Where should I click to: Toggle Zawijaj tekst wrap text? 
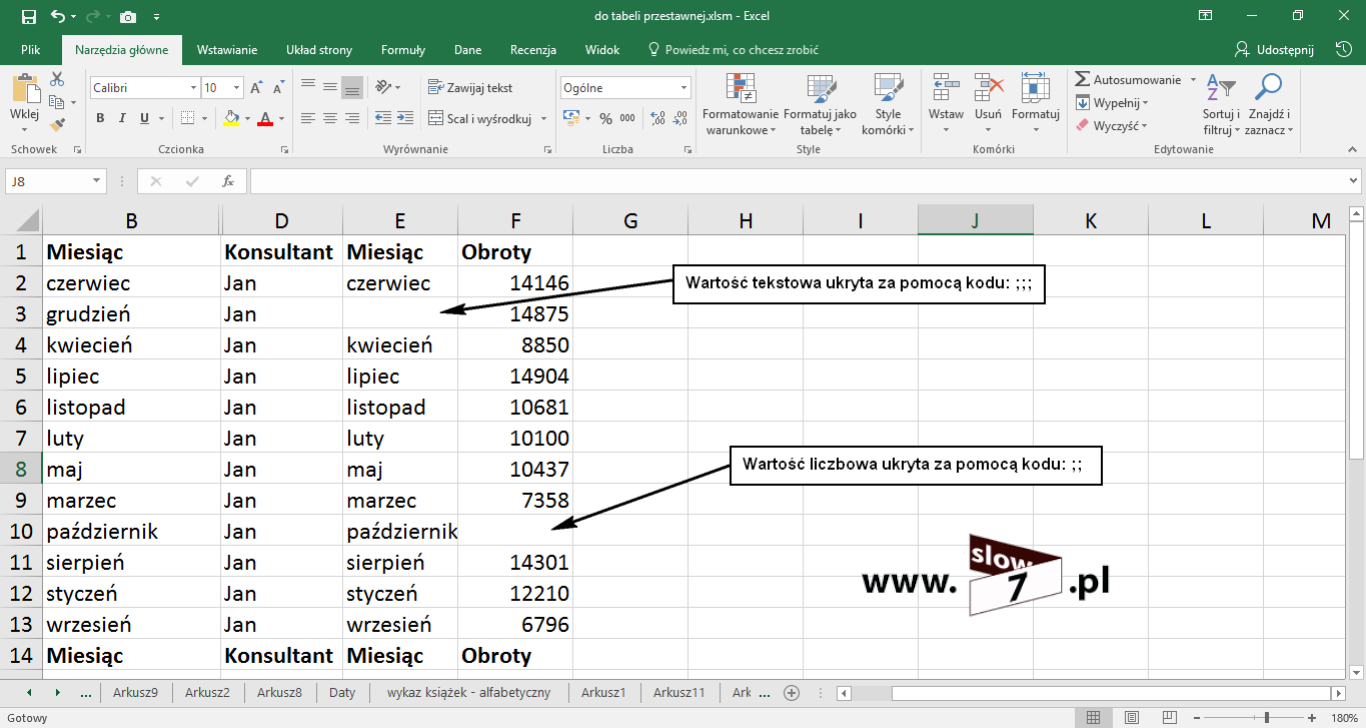click(x=470, y=87)
